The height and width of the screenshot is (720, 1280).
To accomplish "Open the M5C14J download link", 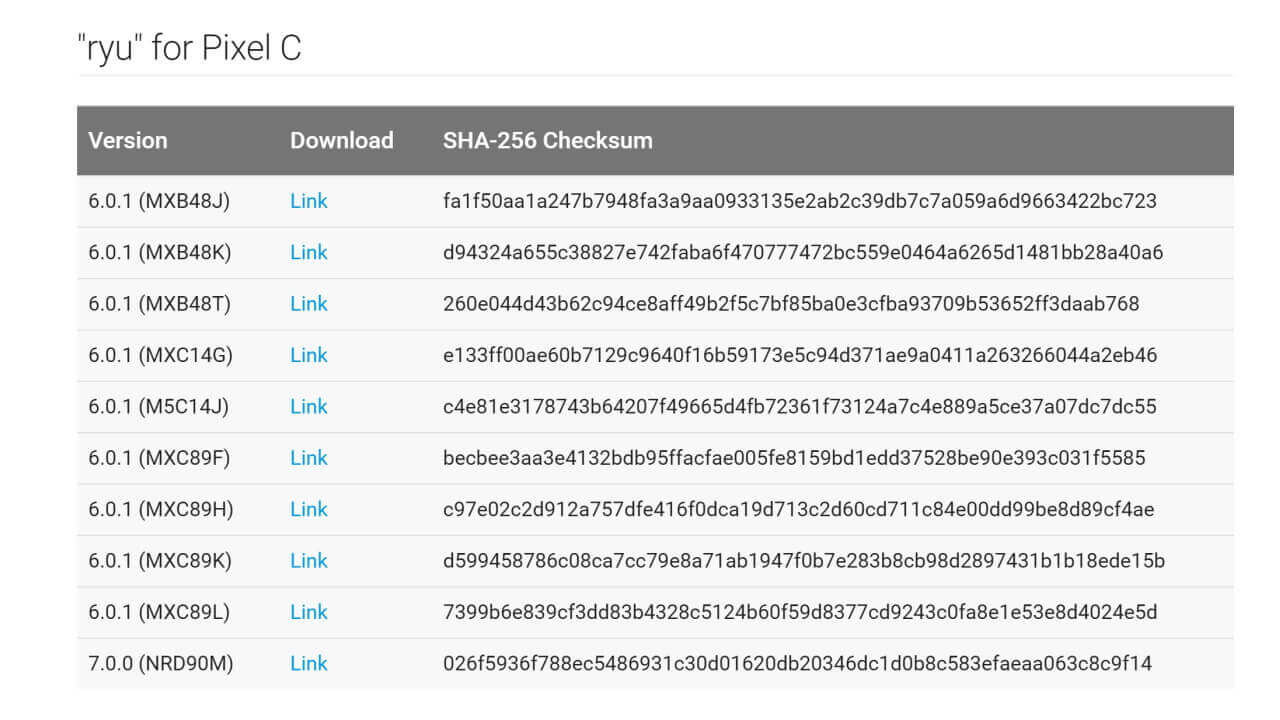I will 308,407.
